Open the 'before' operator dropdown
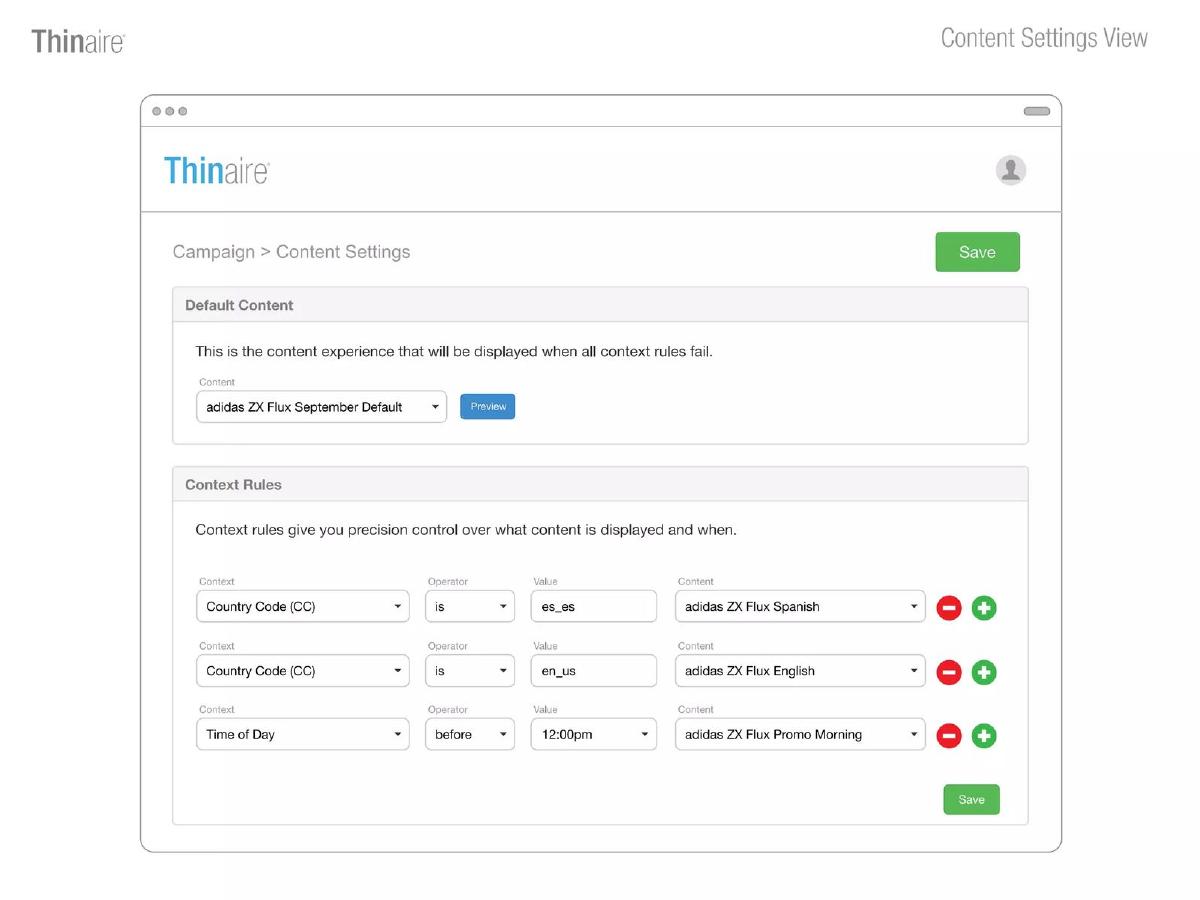 point(470,734)
